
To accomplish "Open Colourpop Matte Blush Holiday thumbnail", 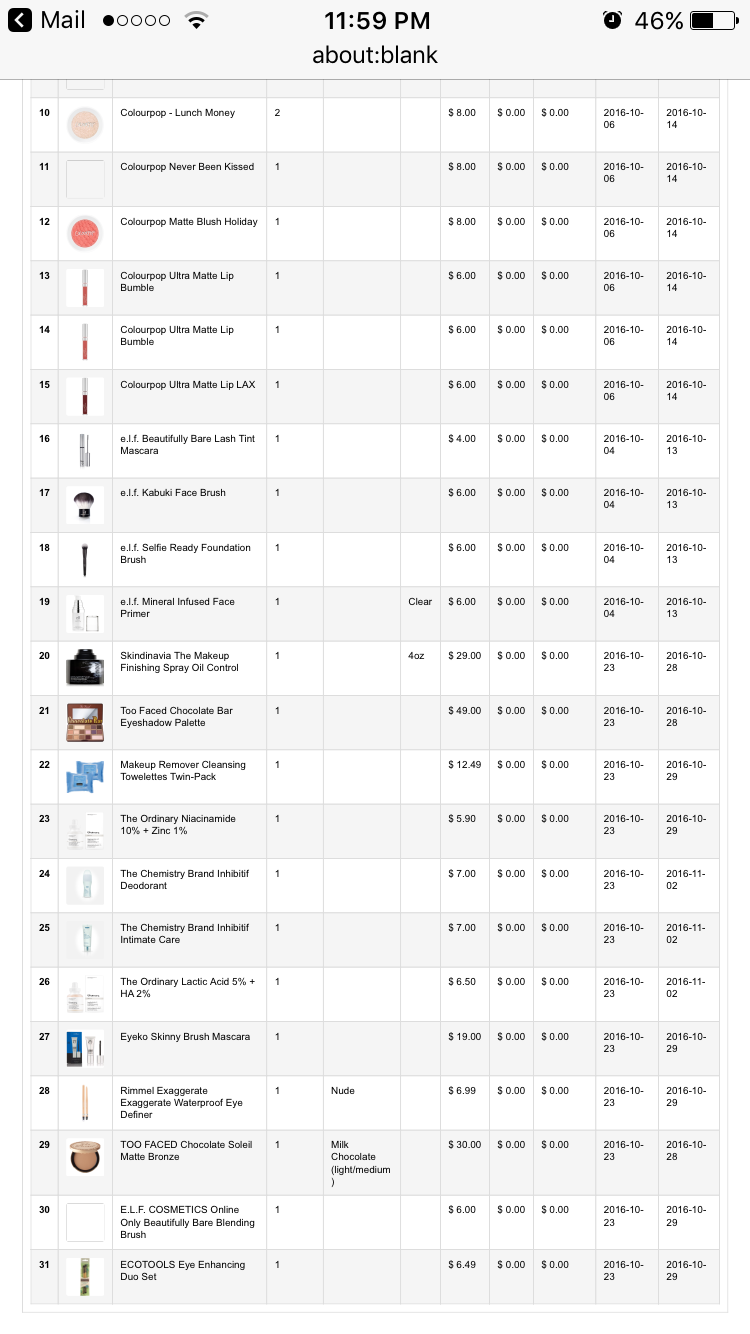I will point(85,233).
